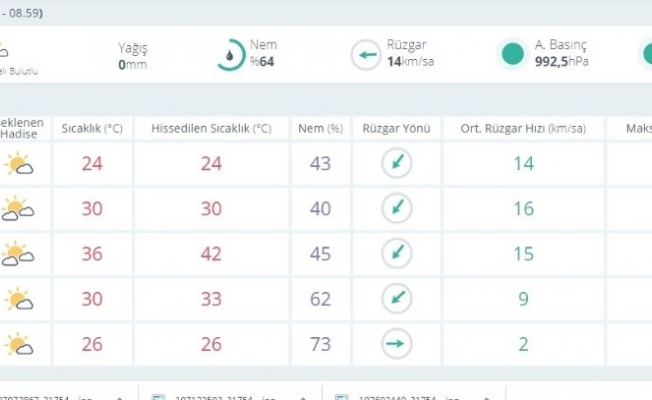Click the Ort. Rüzgar Hızı (km/sa) header
This screenshot has height=400, width=652.
point(523,128)
